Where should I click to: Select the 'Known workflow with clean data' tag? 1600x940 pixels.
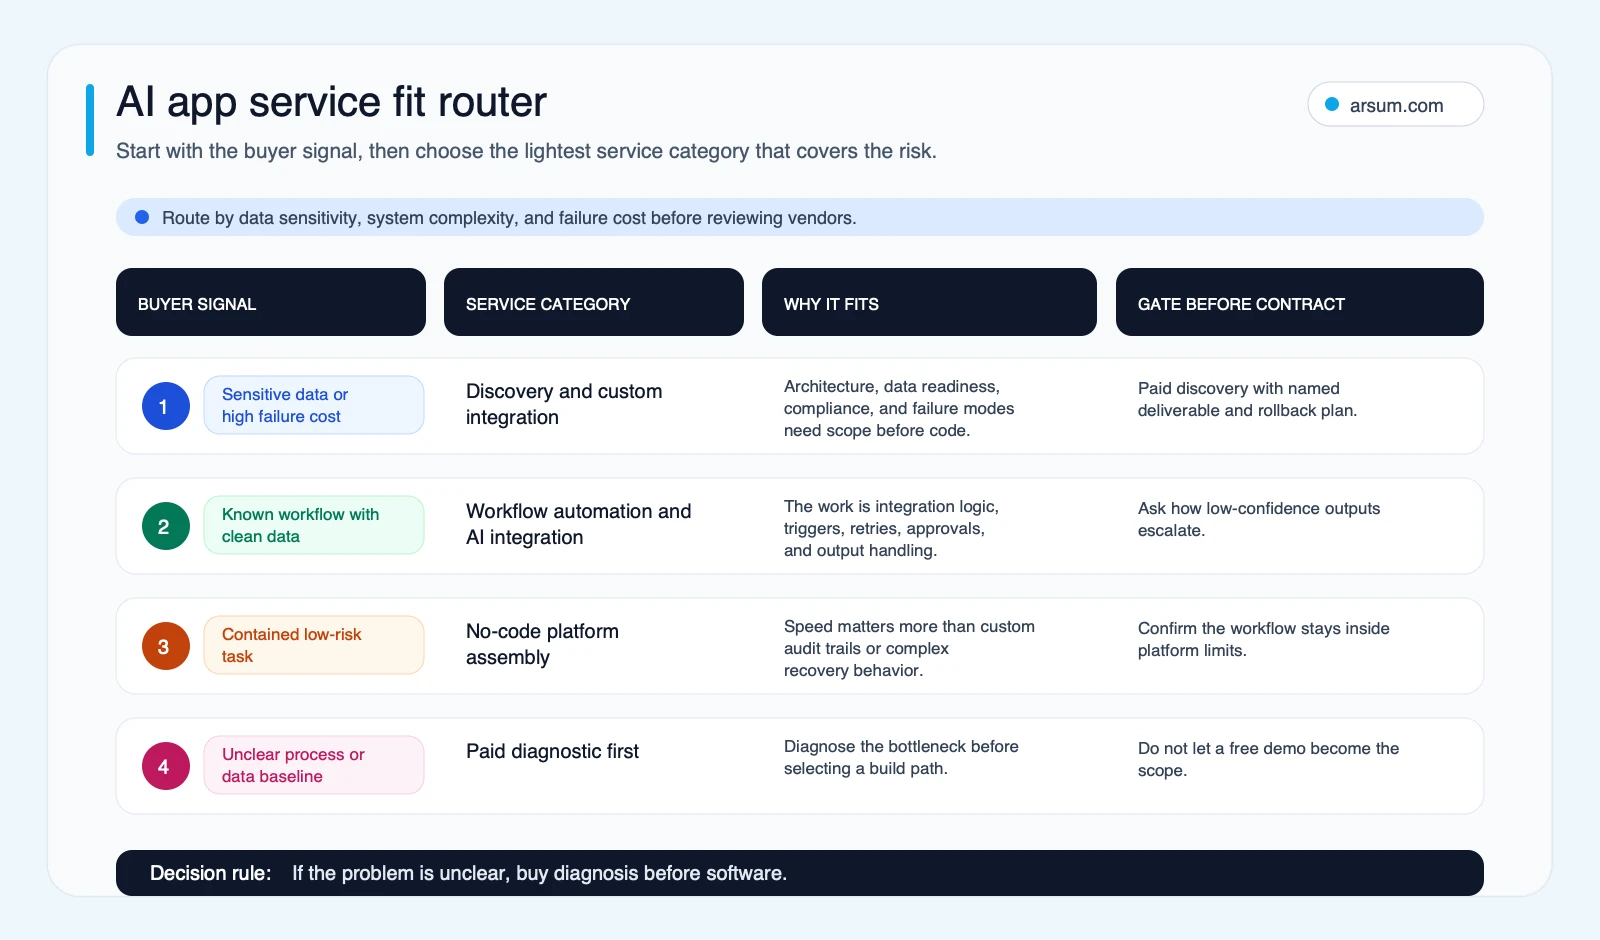point(314,525)
